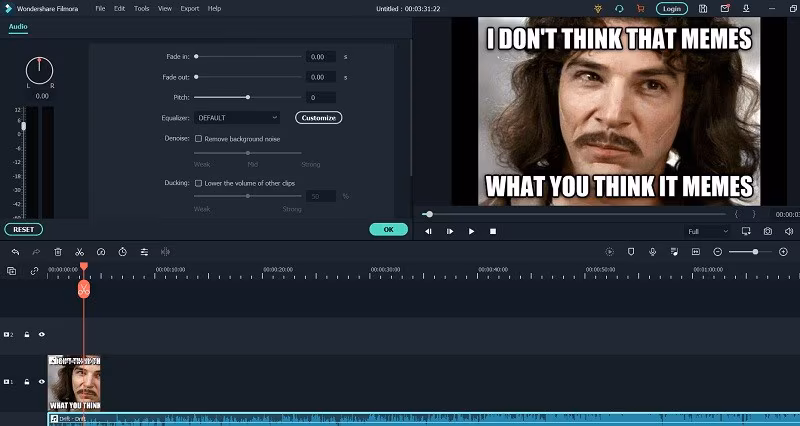Enable Remove background noise checkbox
This screenshot has height=426, width=800.
[x=198, y=138]
